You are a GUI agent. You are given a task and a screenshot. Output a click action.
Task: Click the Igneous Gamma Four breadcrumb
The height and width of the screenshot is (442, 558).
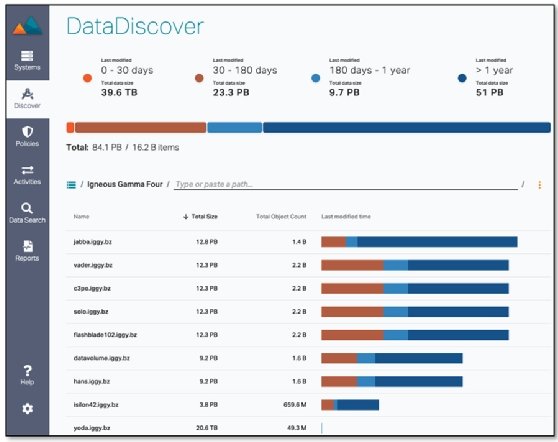(125, 184)
